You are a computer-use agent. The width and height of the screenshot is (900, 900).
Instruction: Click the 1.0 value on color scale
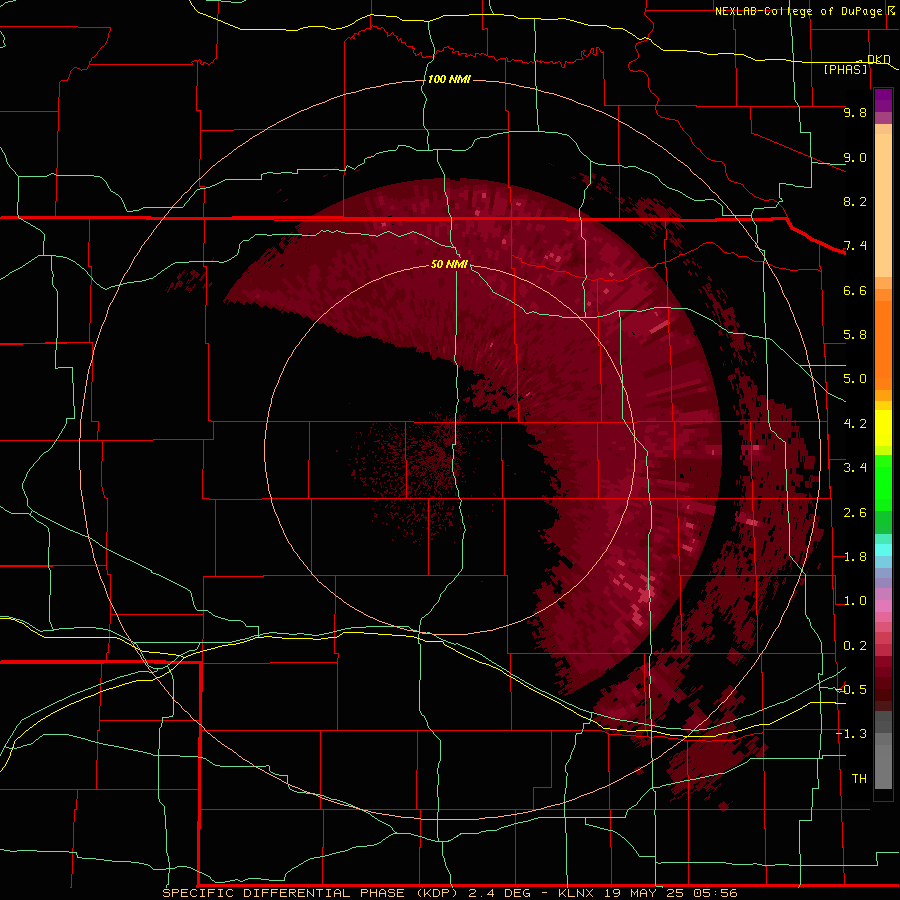pos(855,601)
